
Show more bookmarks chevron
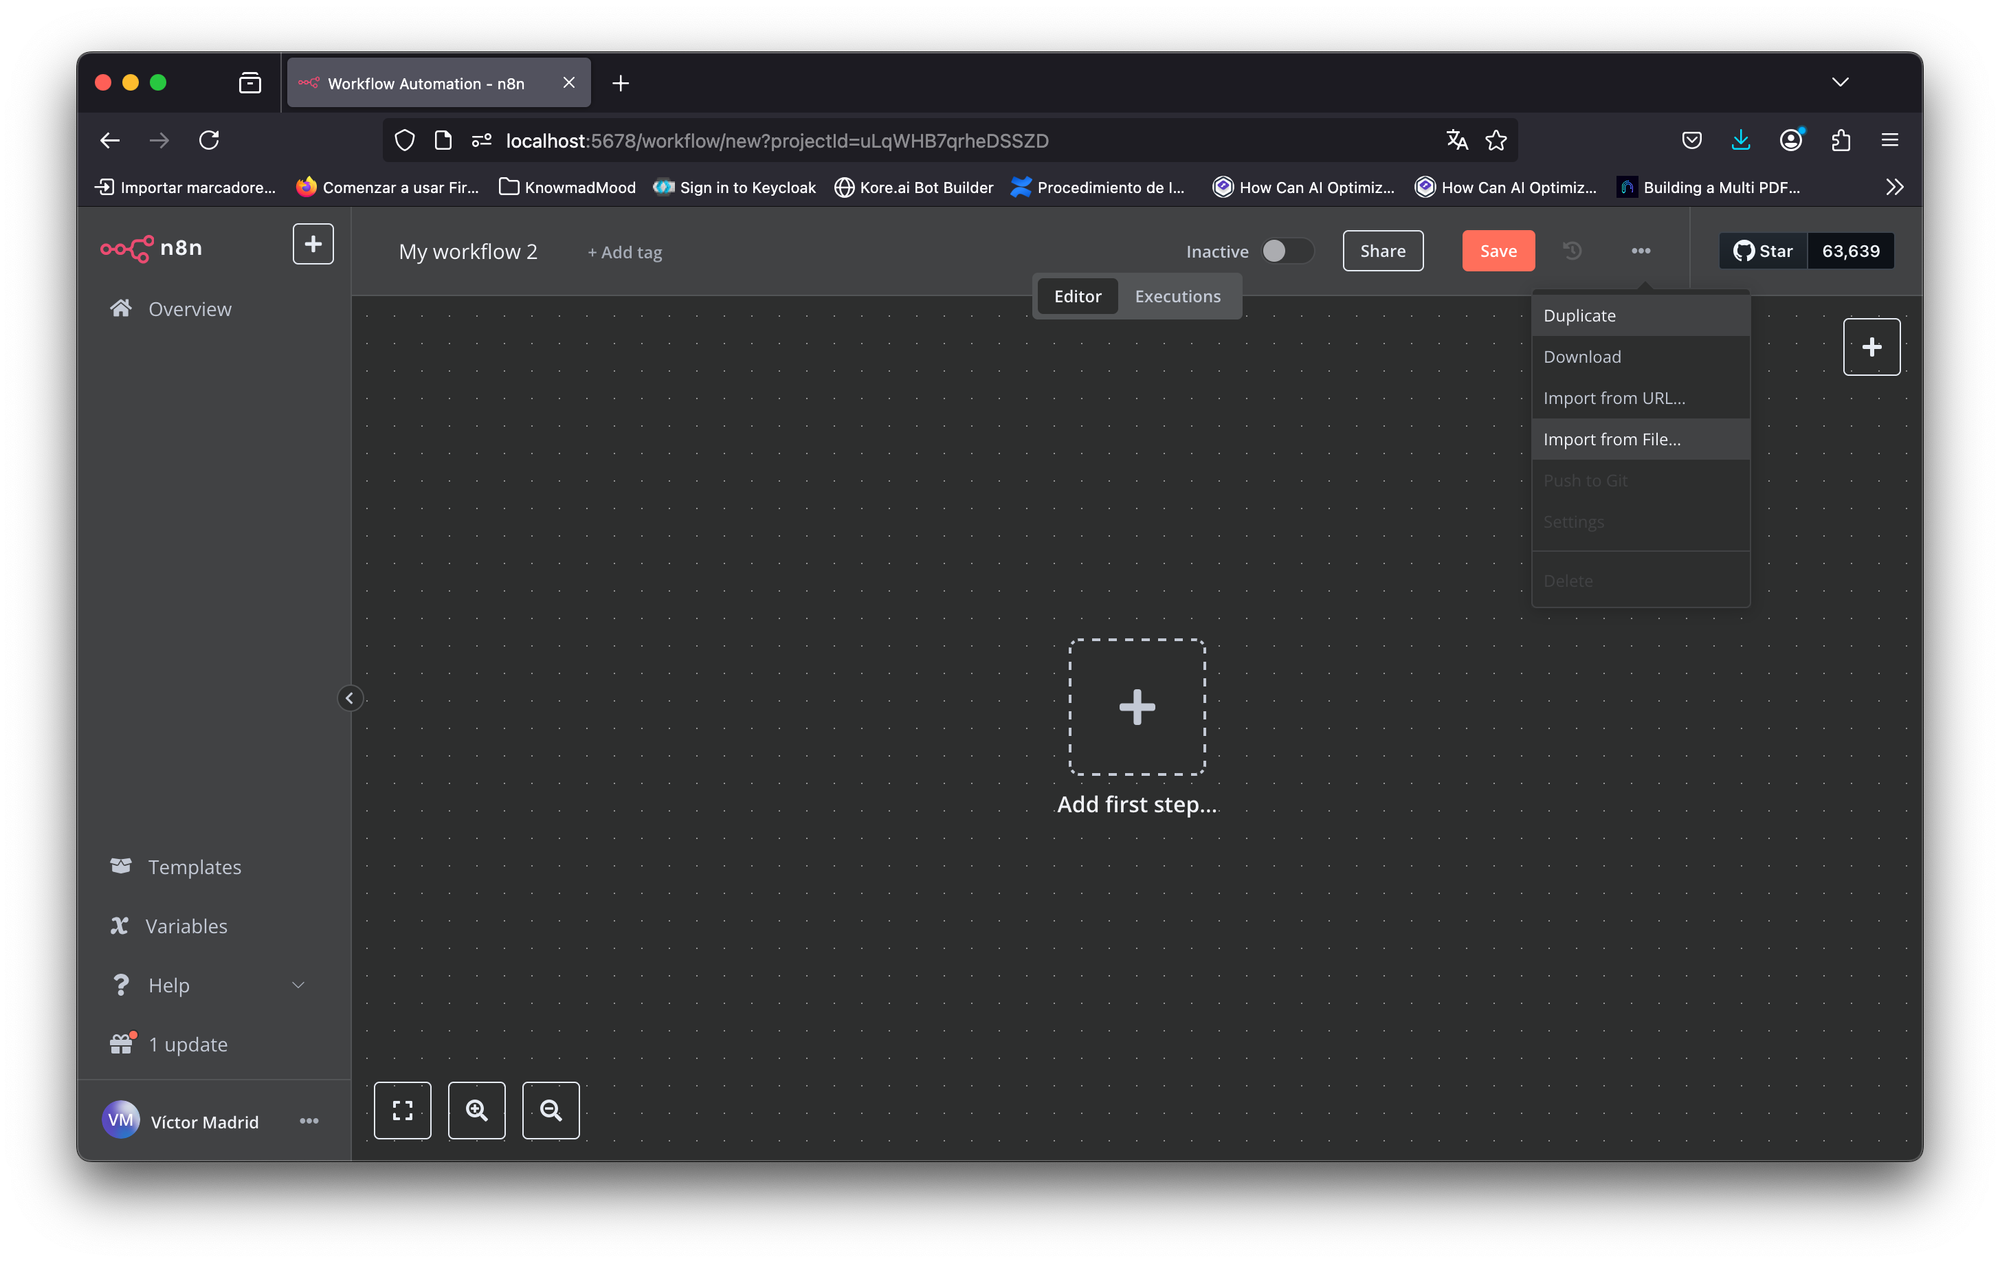(1894, 187)
